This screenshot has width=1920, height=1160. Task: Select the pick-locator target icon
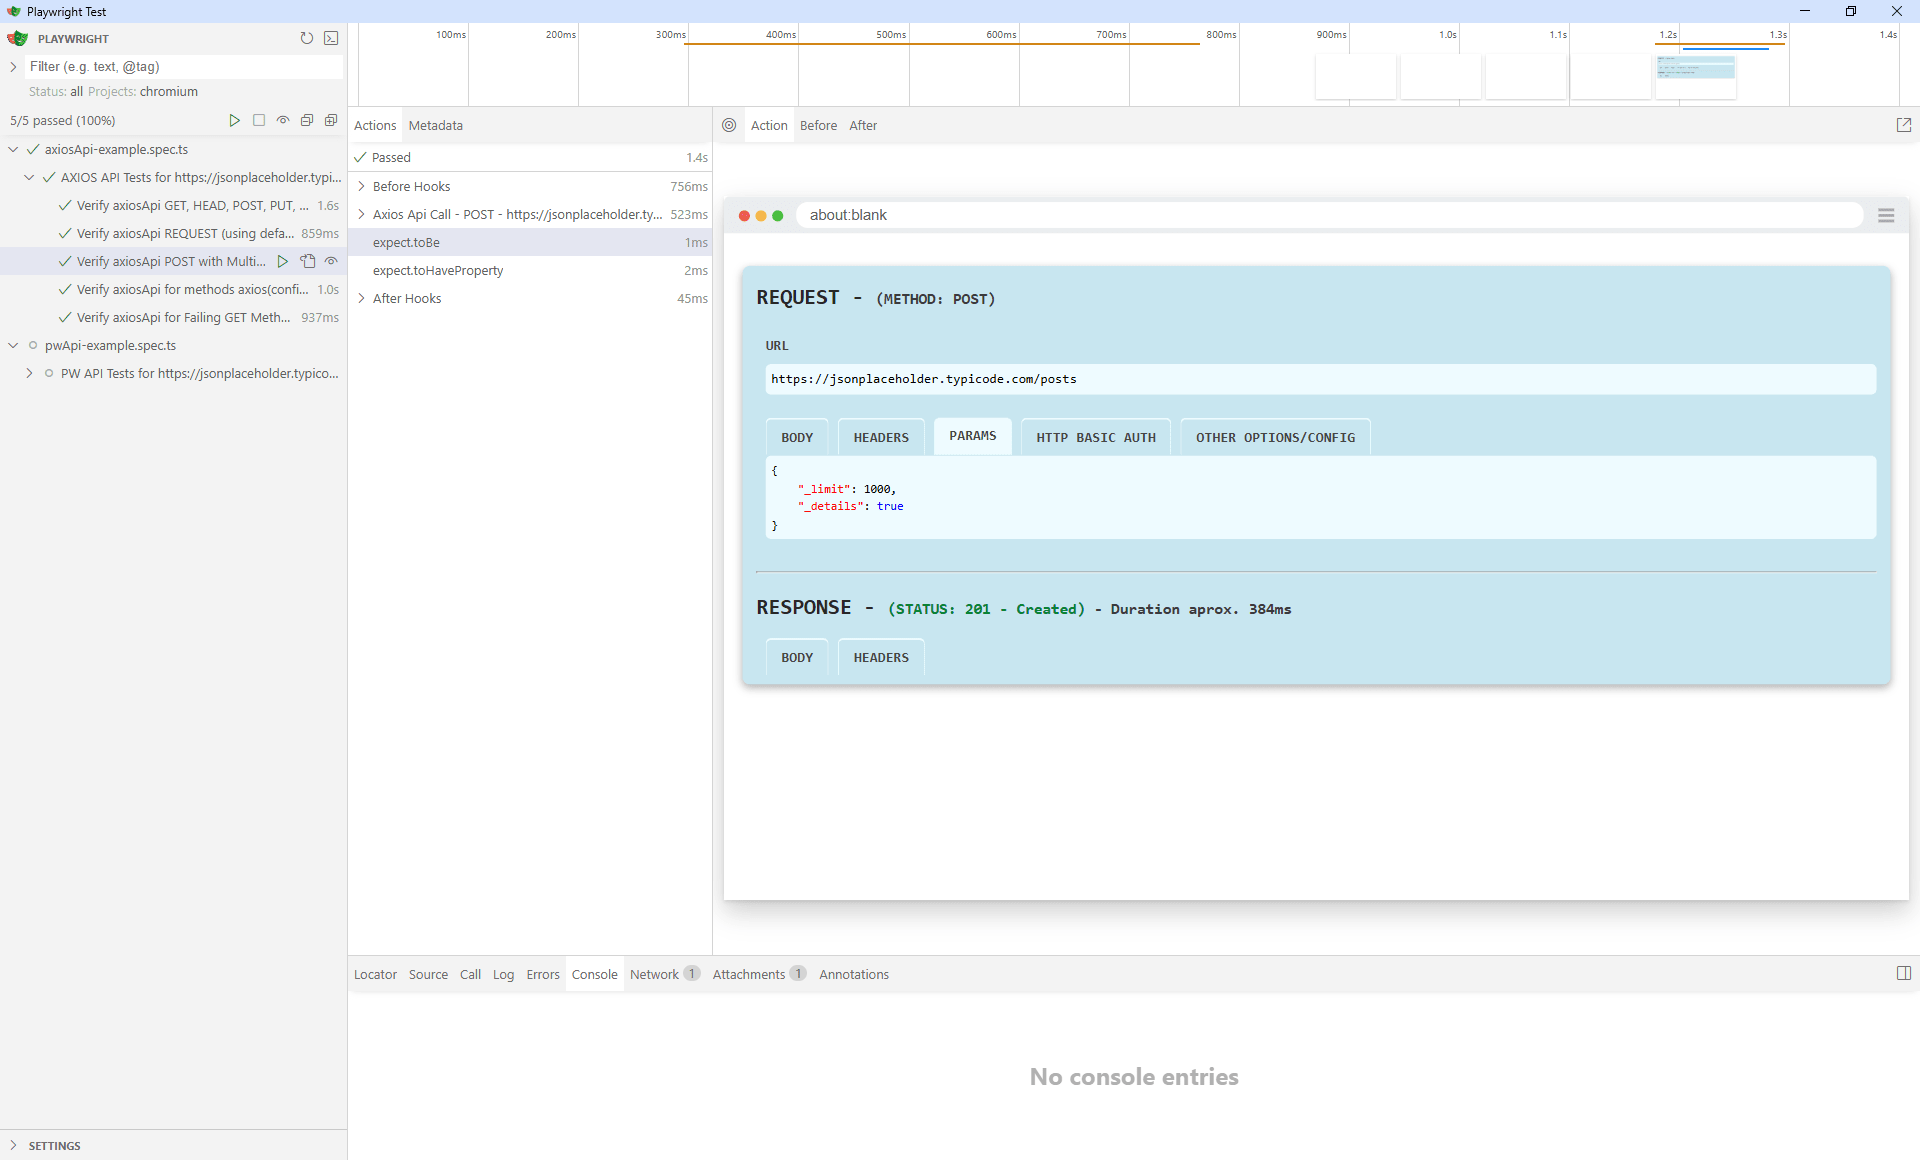729,125
